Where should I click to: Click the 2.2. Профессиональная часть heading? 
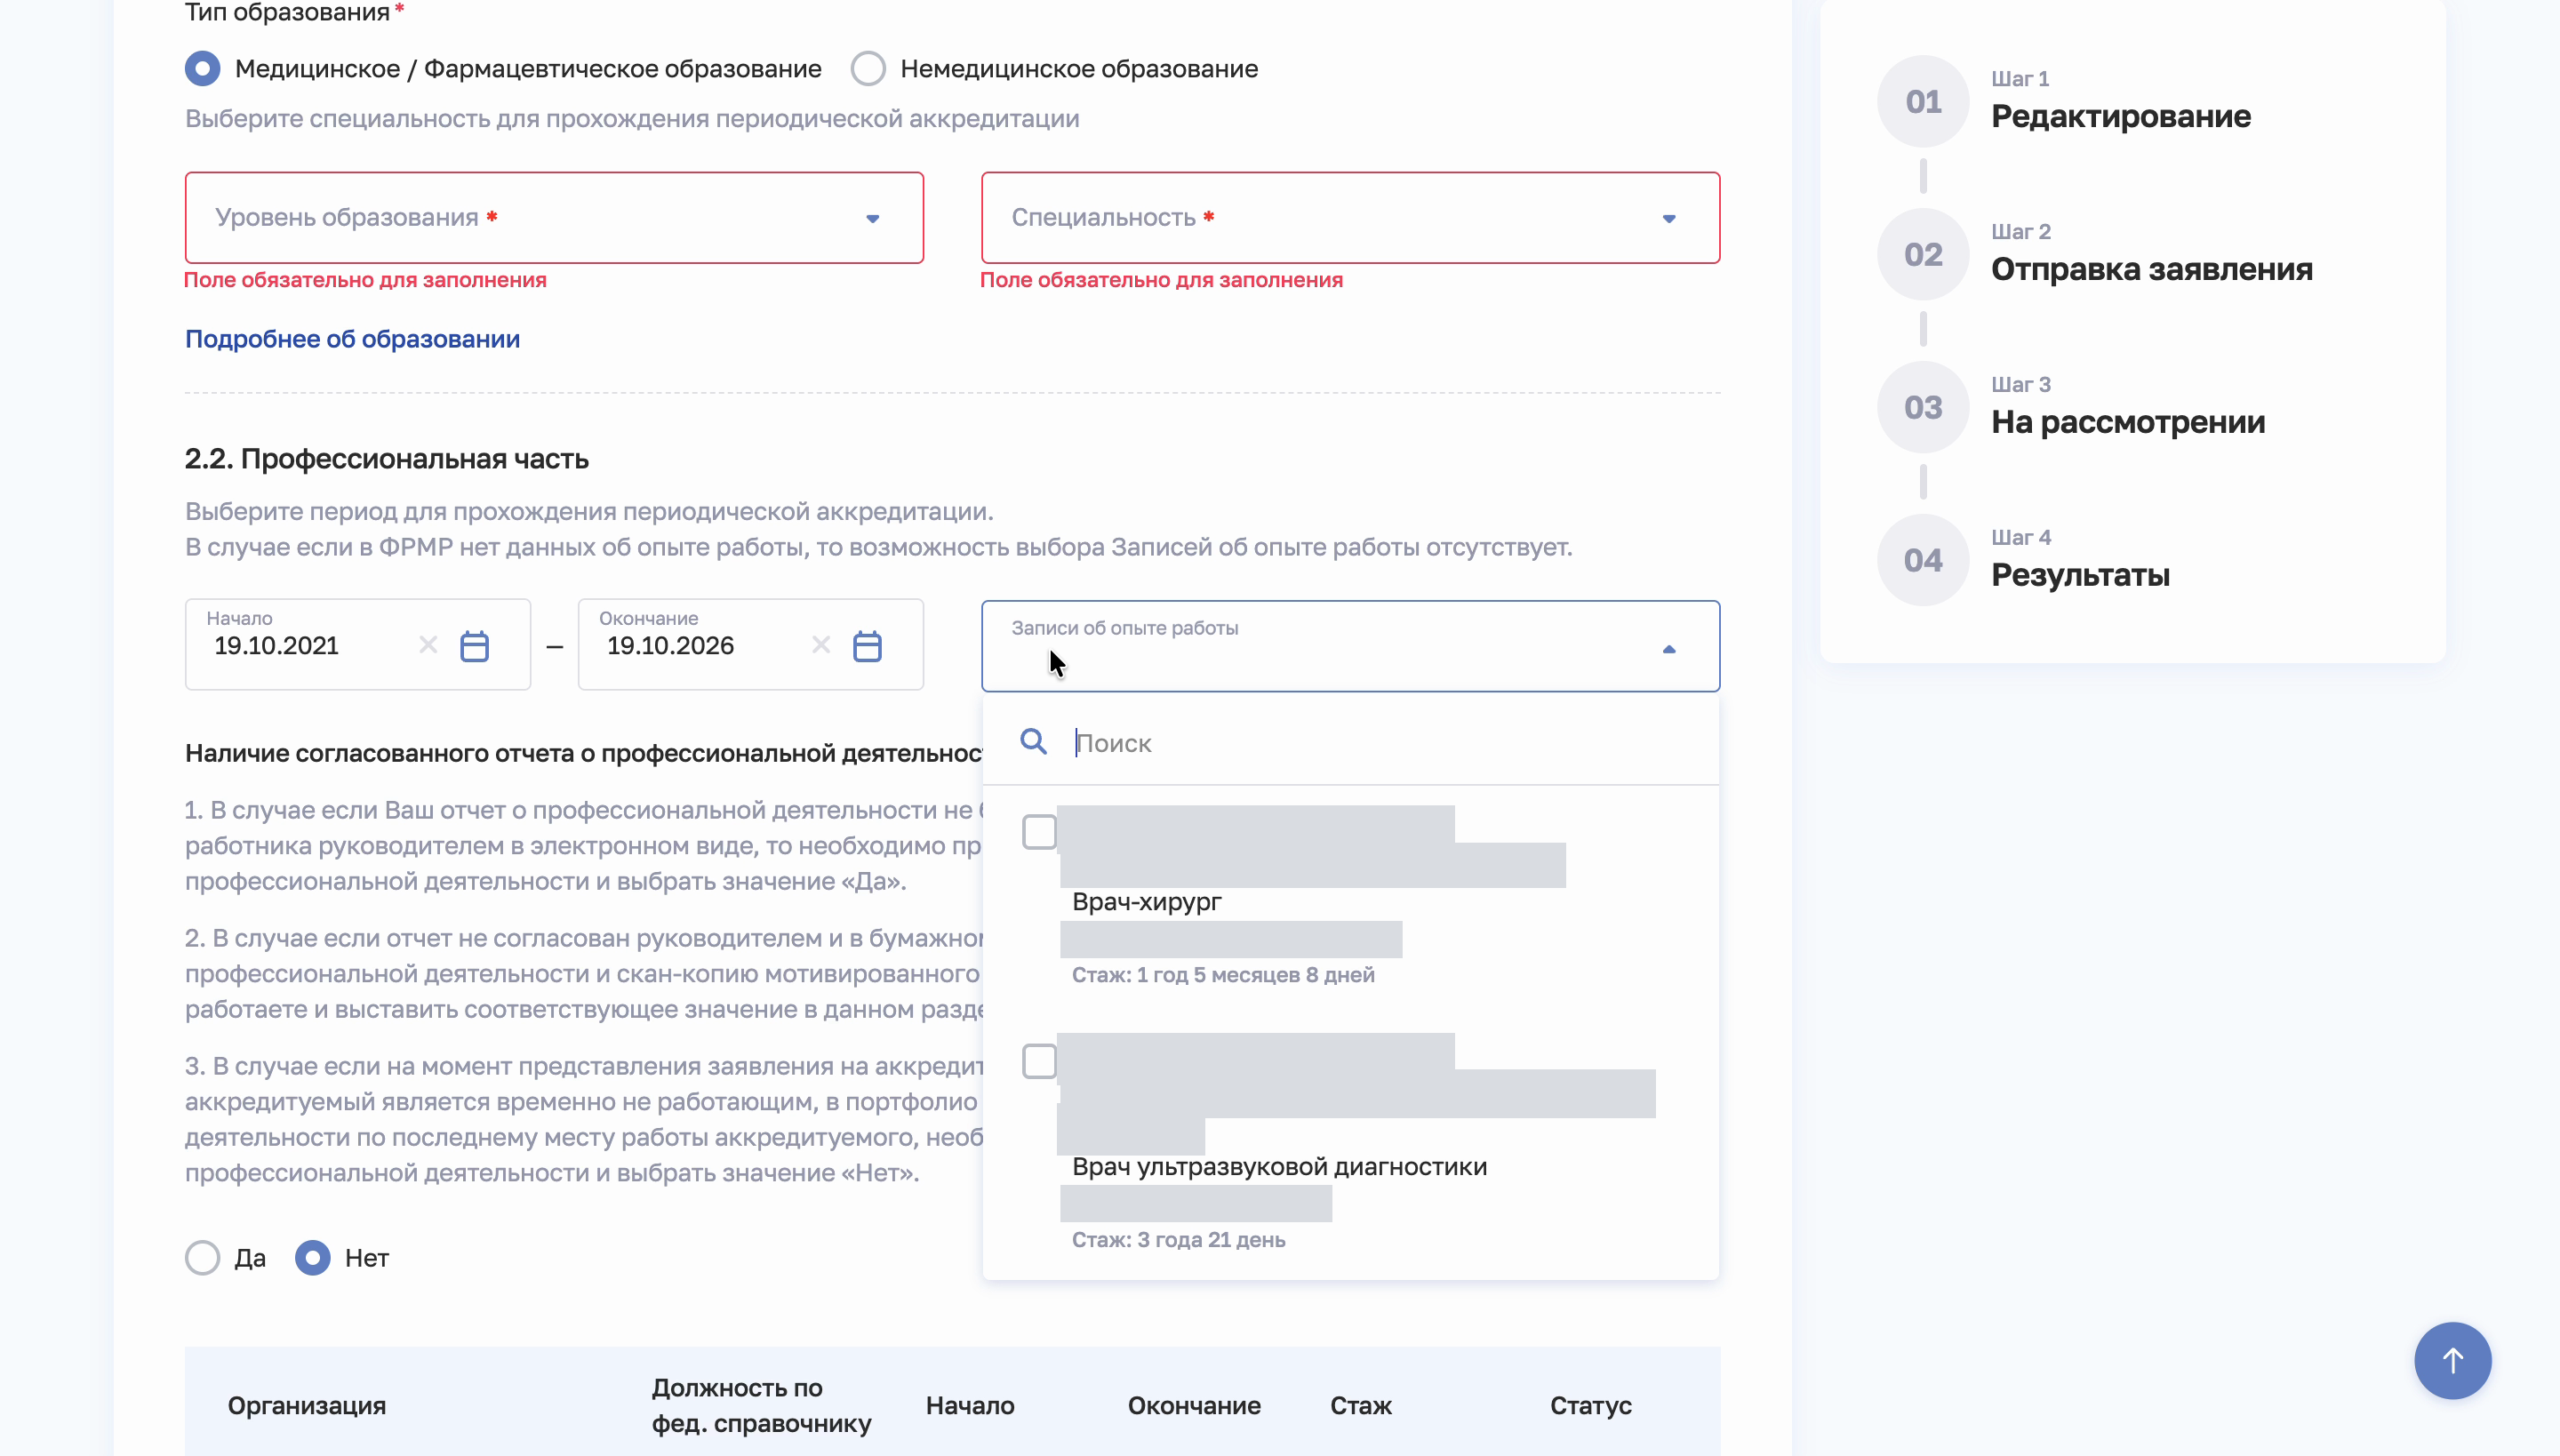[386, 459]
